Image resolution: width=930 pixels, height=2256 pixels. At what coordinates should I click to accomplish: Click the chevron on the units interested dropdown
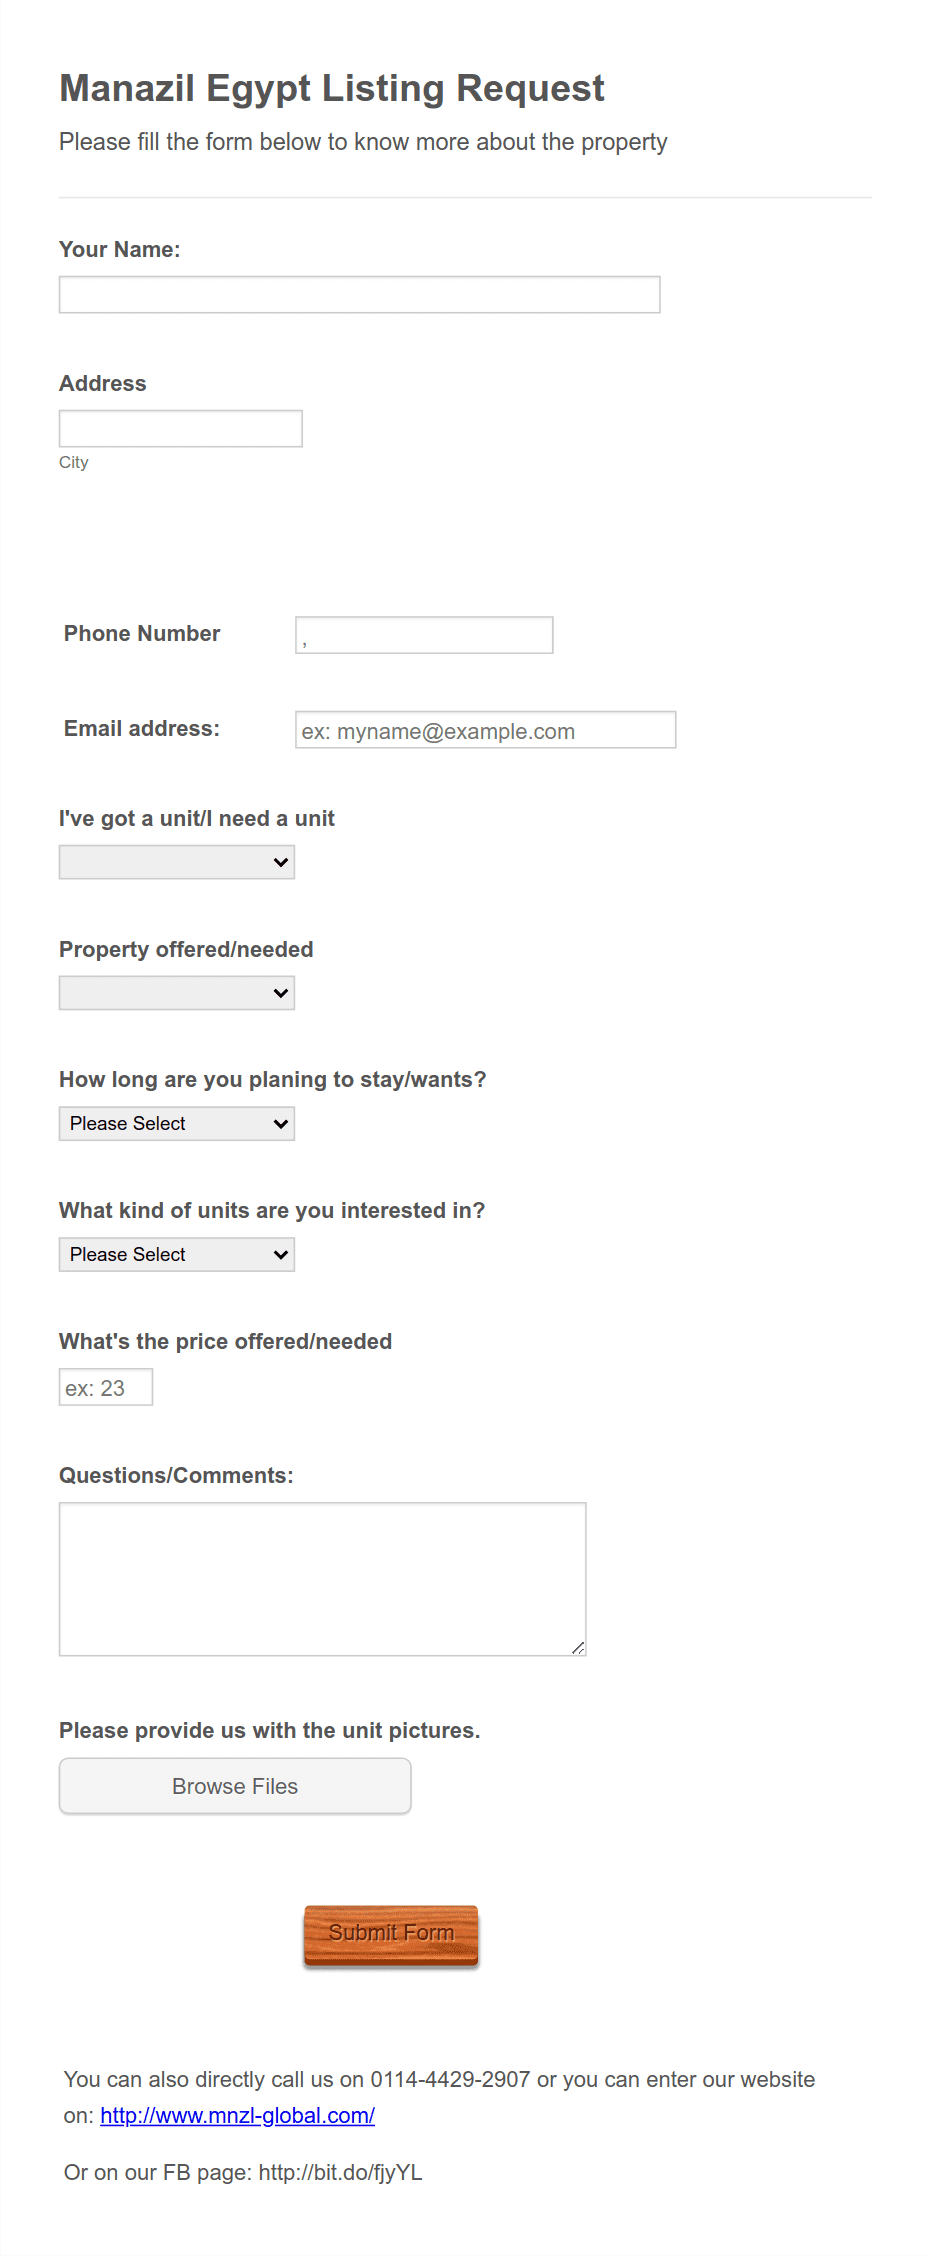280,1253
